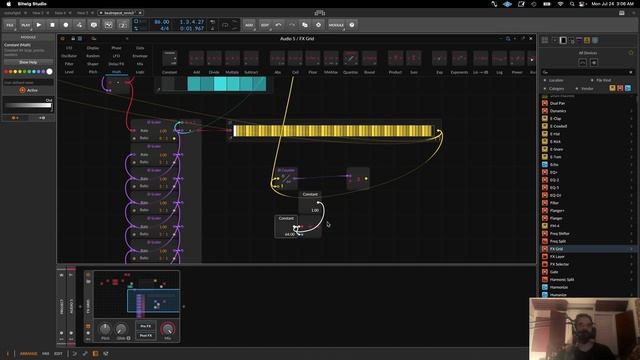640x360 pixels.
Task: Click the Pre FX button on device
Action: click(146, 326)
